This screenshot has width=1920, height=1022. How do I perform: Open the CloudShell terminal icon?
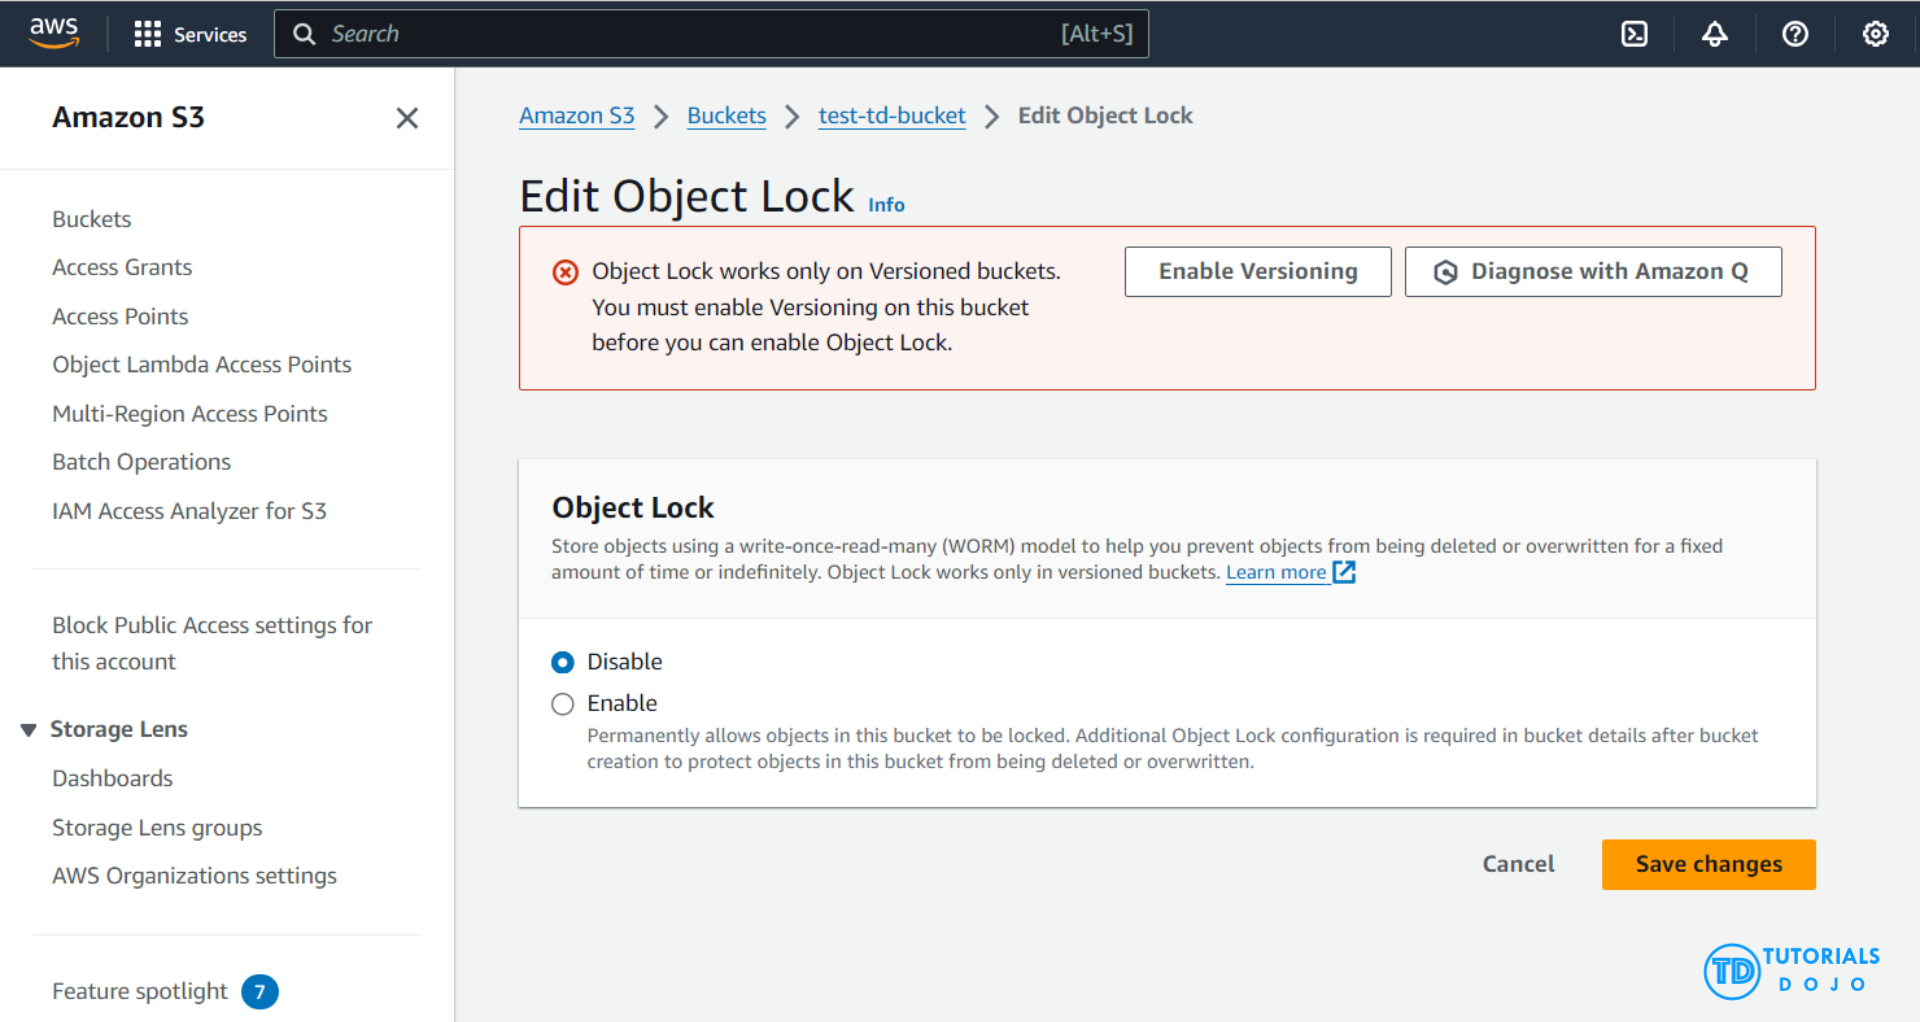[x=1634, y=34]
